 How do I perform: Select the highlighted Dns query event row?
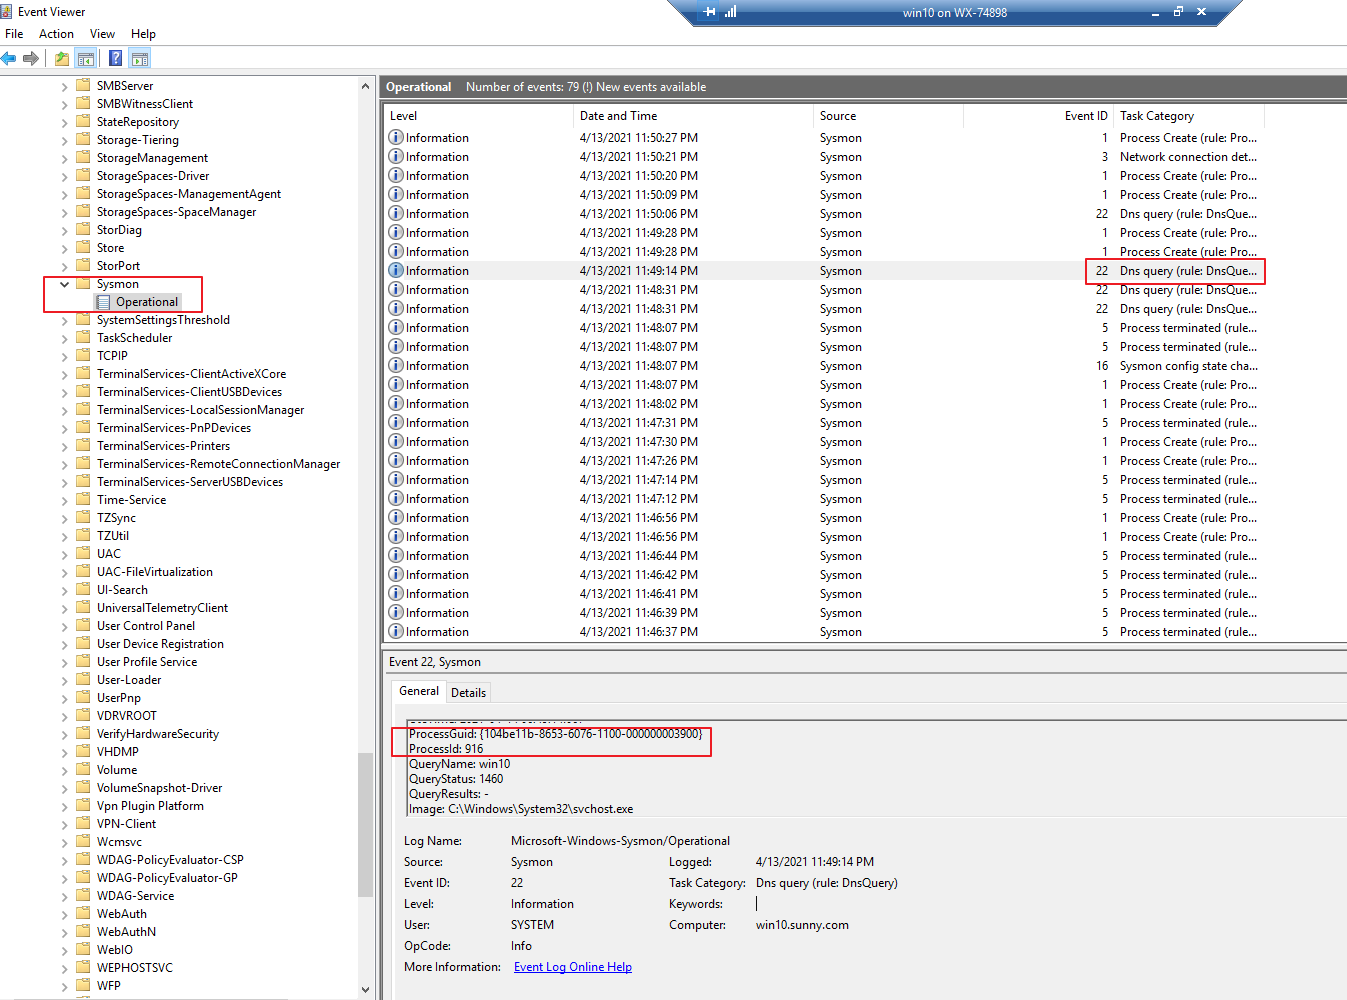pos(700,270)
